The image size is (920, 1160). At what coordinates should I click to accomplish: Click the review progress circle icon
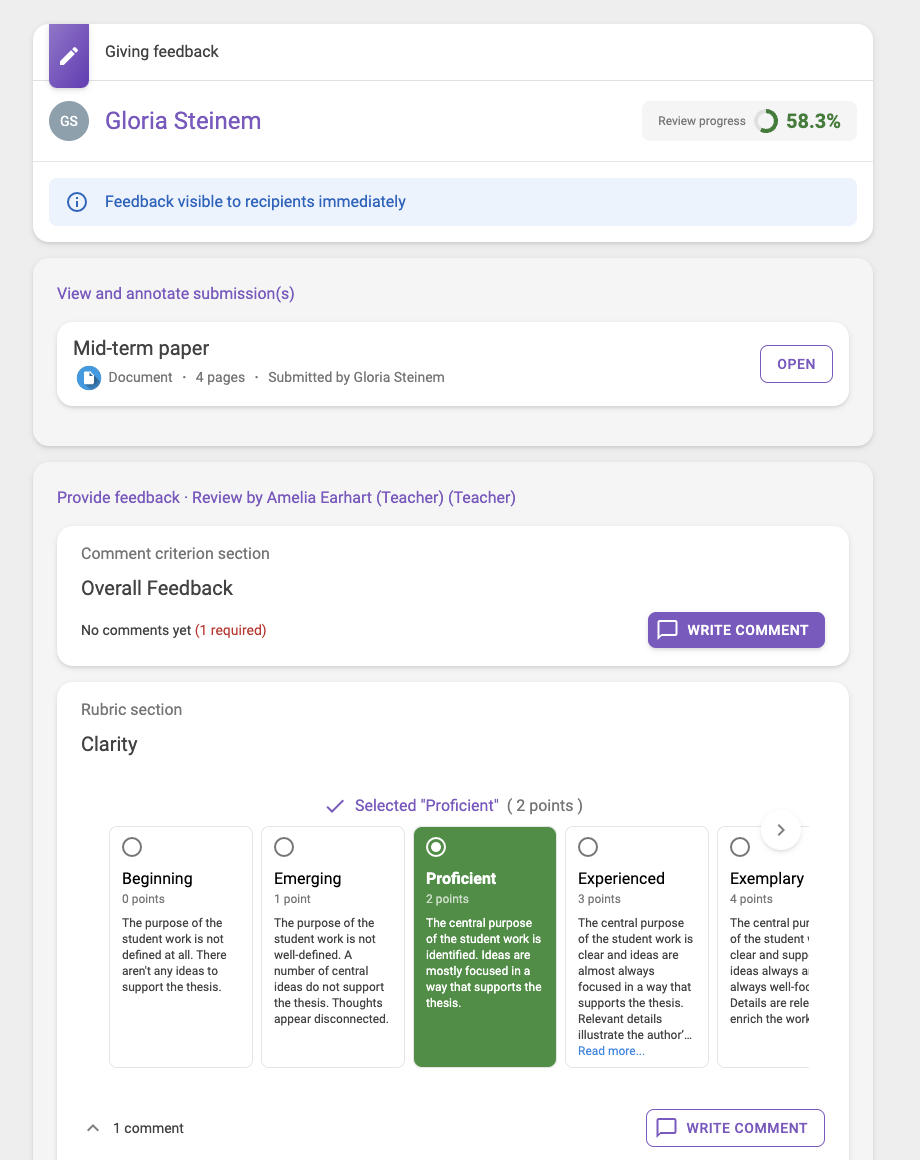click(x=767, y=121)
